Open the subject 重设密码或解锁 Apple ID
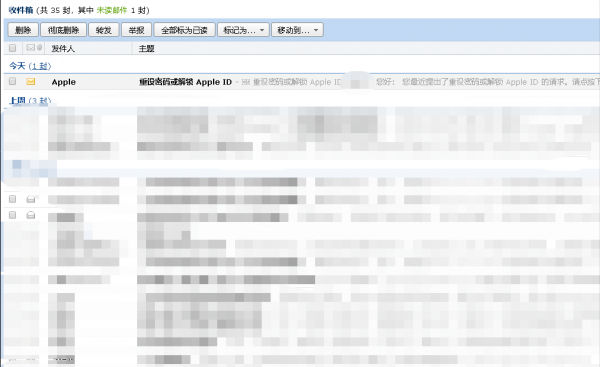This screenshot has width=600, height=367. (x=185, y=82)
